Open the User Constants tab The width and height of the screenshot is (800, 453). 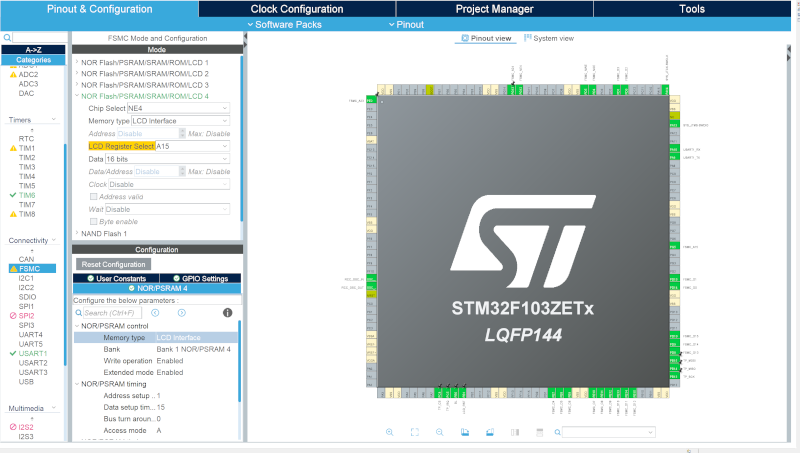coord(116,279)
